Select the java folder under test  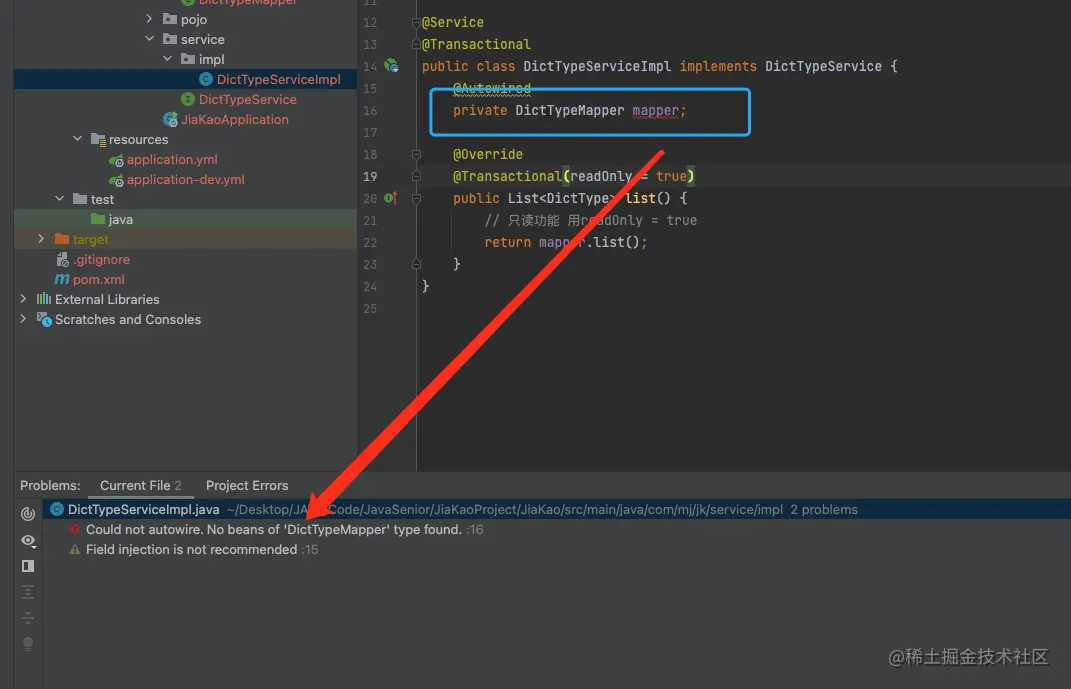(x=120, y=219)
